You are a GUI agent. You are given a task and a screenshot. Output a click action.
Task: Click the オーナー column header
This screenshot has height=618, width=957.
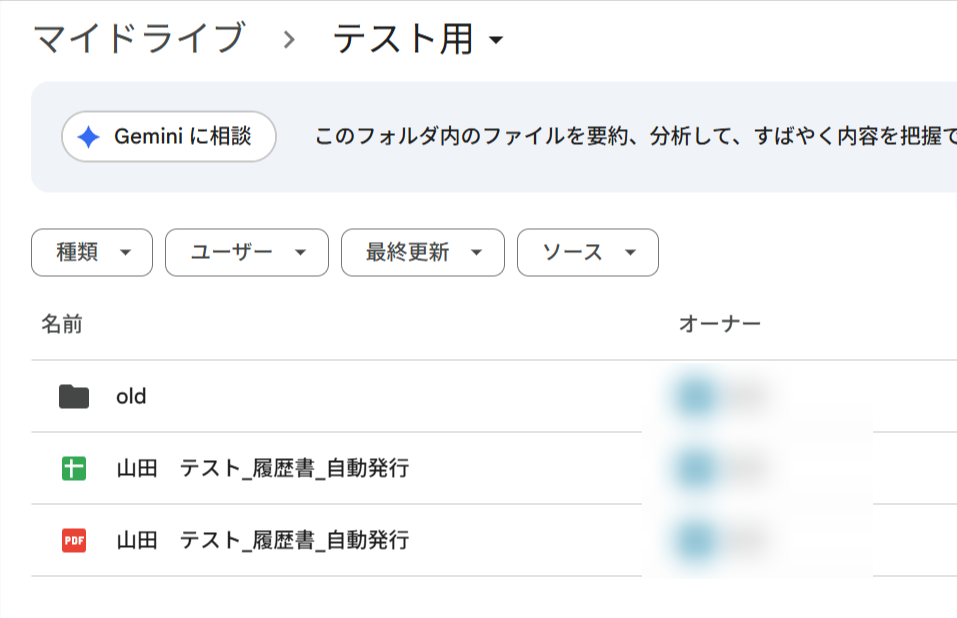pos(720,324)
